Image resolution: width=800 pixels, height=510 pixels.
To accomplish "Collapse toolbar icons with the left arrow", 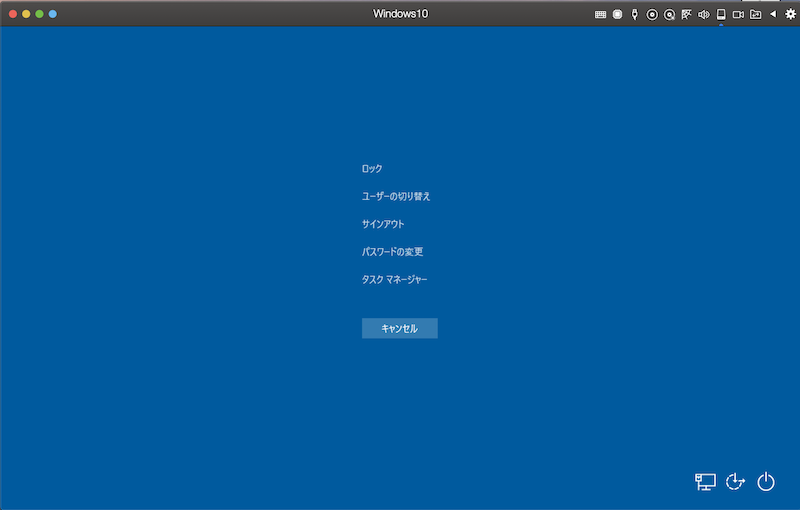I will 772,14.
